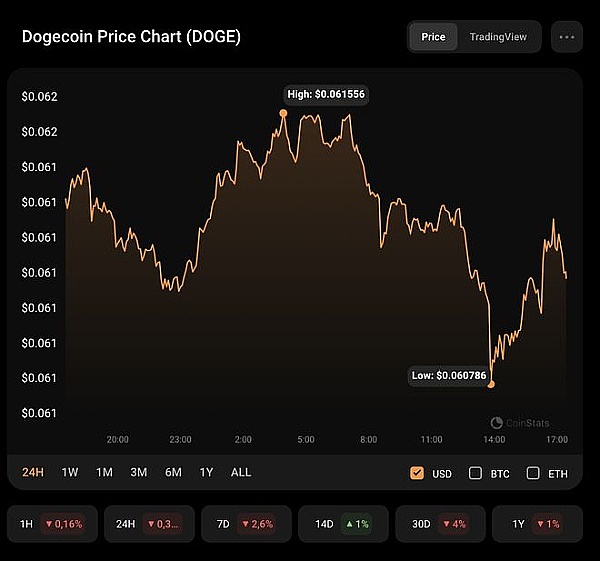Switch to the TradingView tab
600x561 pixels.
(498, 37)
